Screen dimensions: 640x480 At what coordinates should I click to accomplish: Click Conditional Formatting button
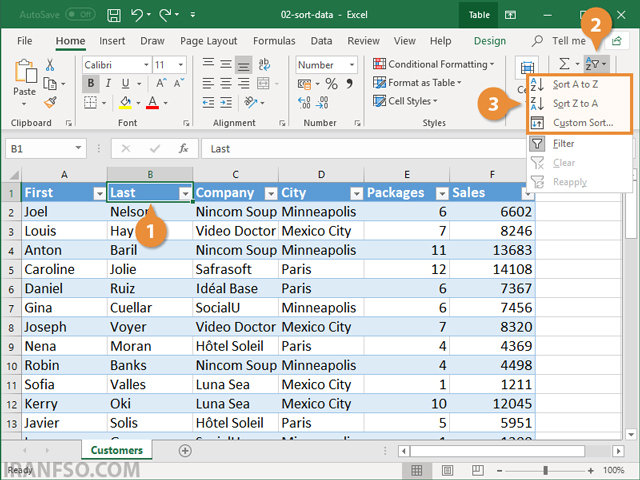click(433, 64)
